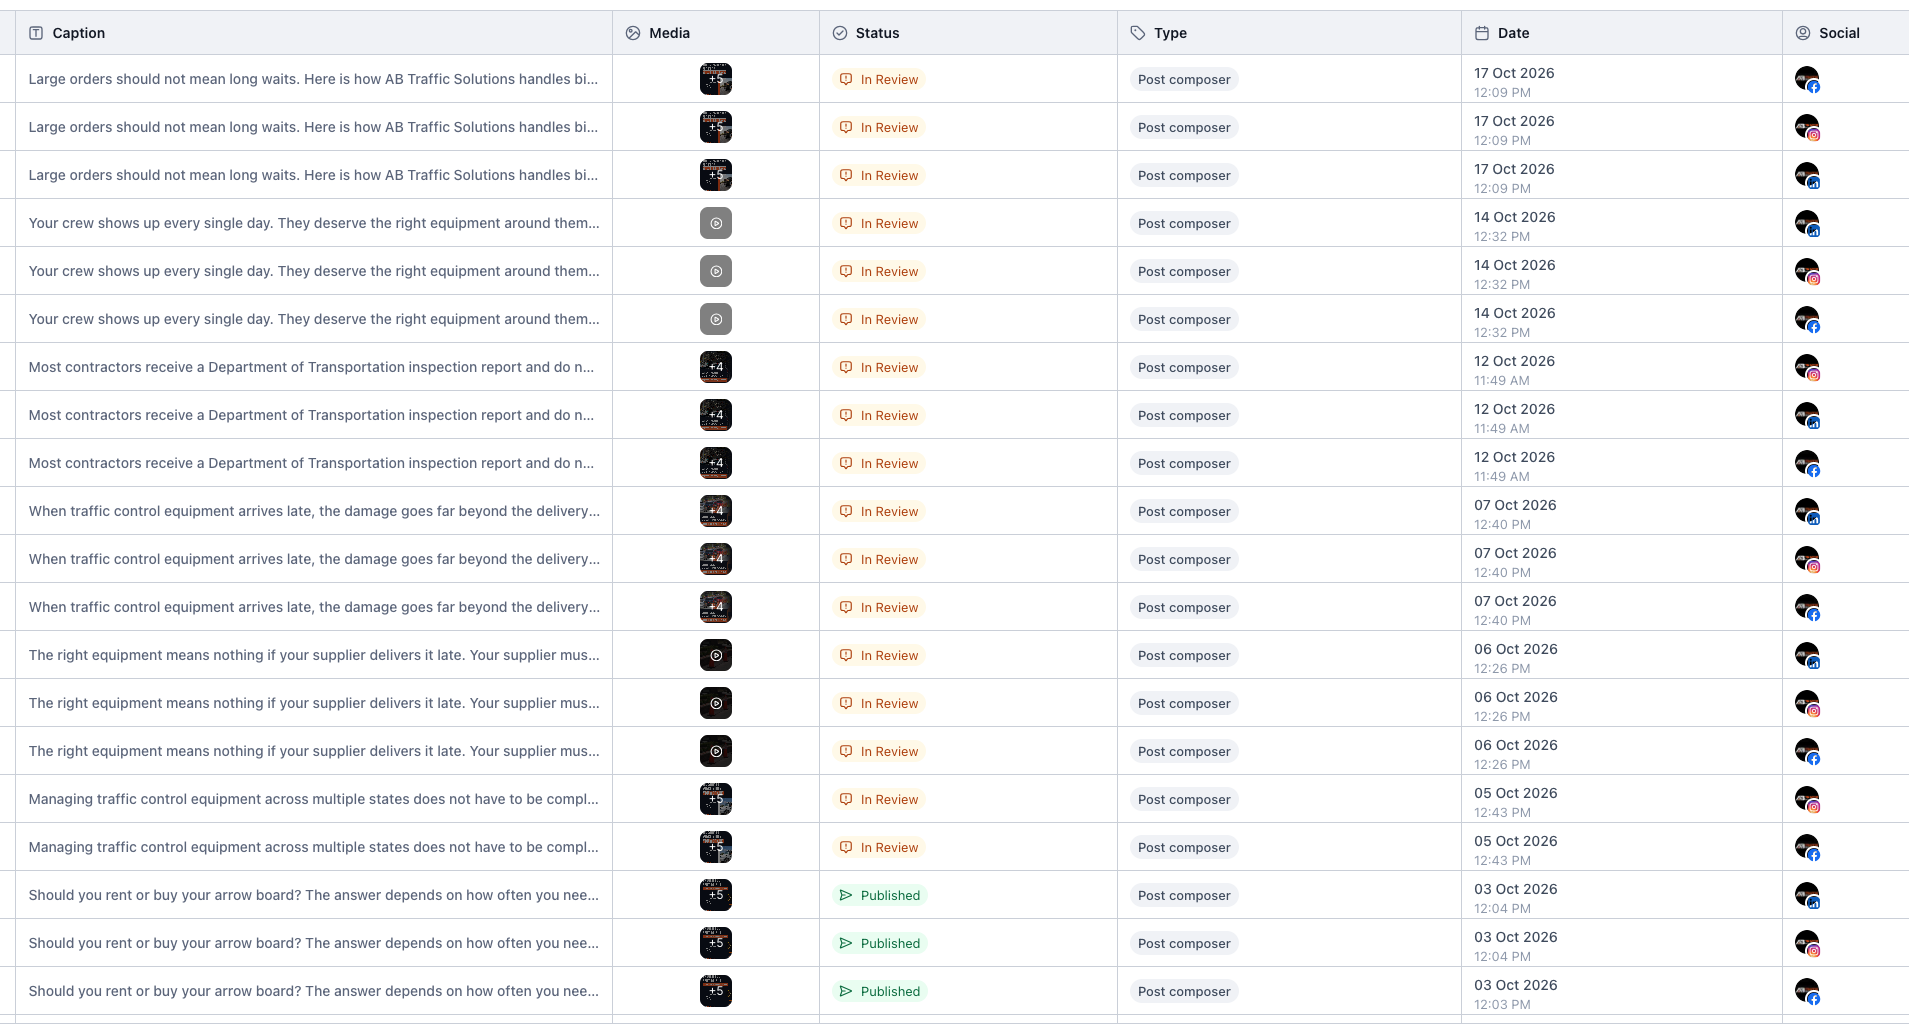
Task: Click the 03 Oct 2026 12:03 PM date cell
Action: (1516, 994)
